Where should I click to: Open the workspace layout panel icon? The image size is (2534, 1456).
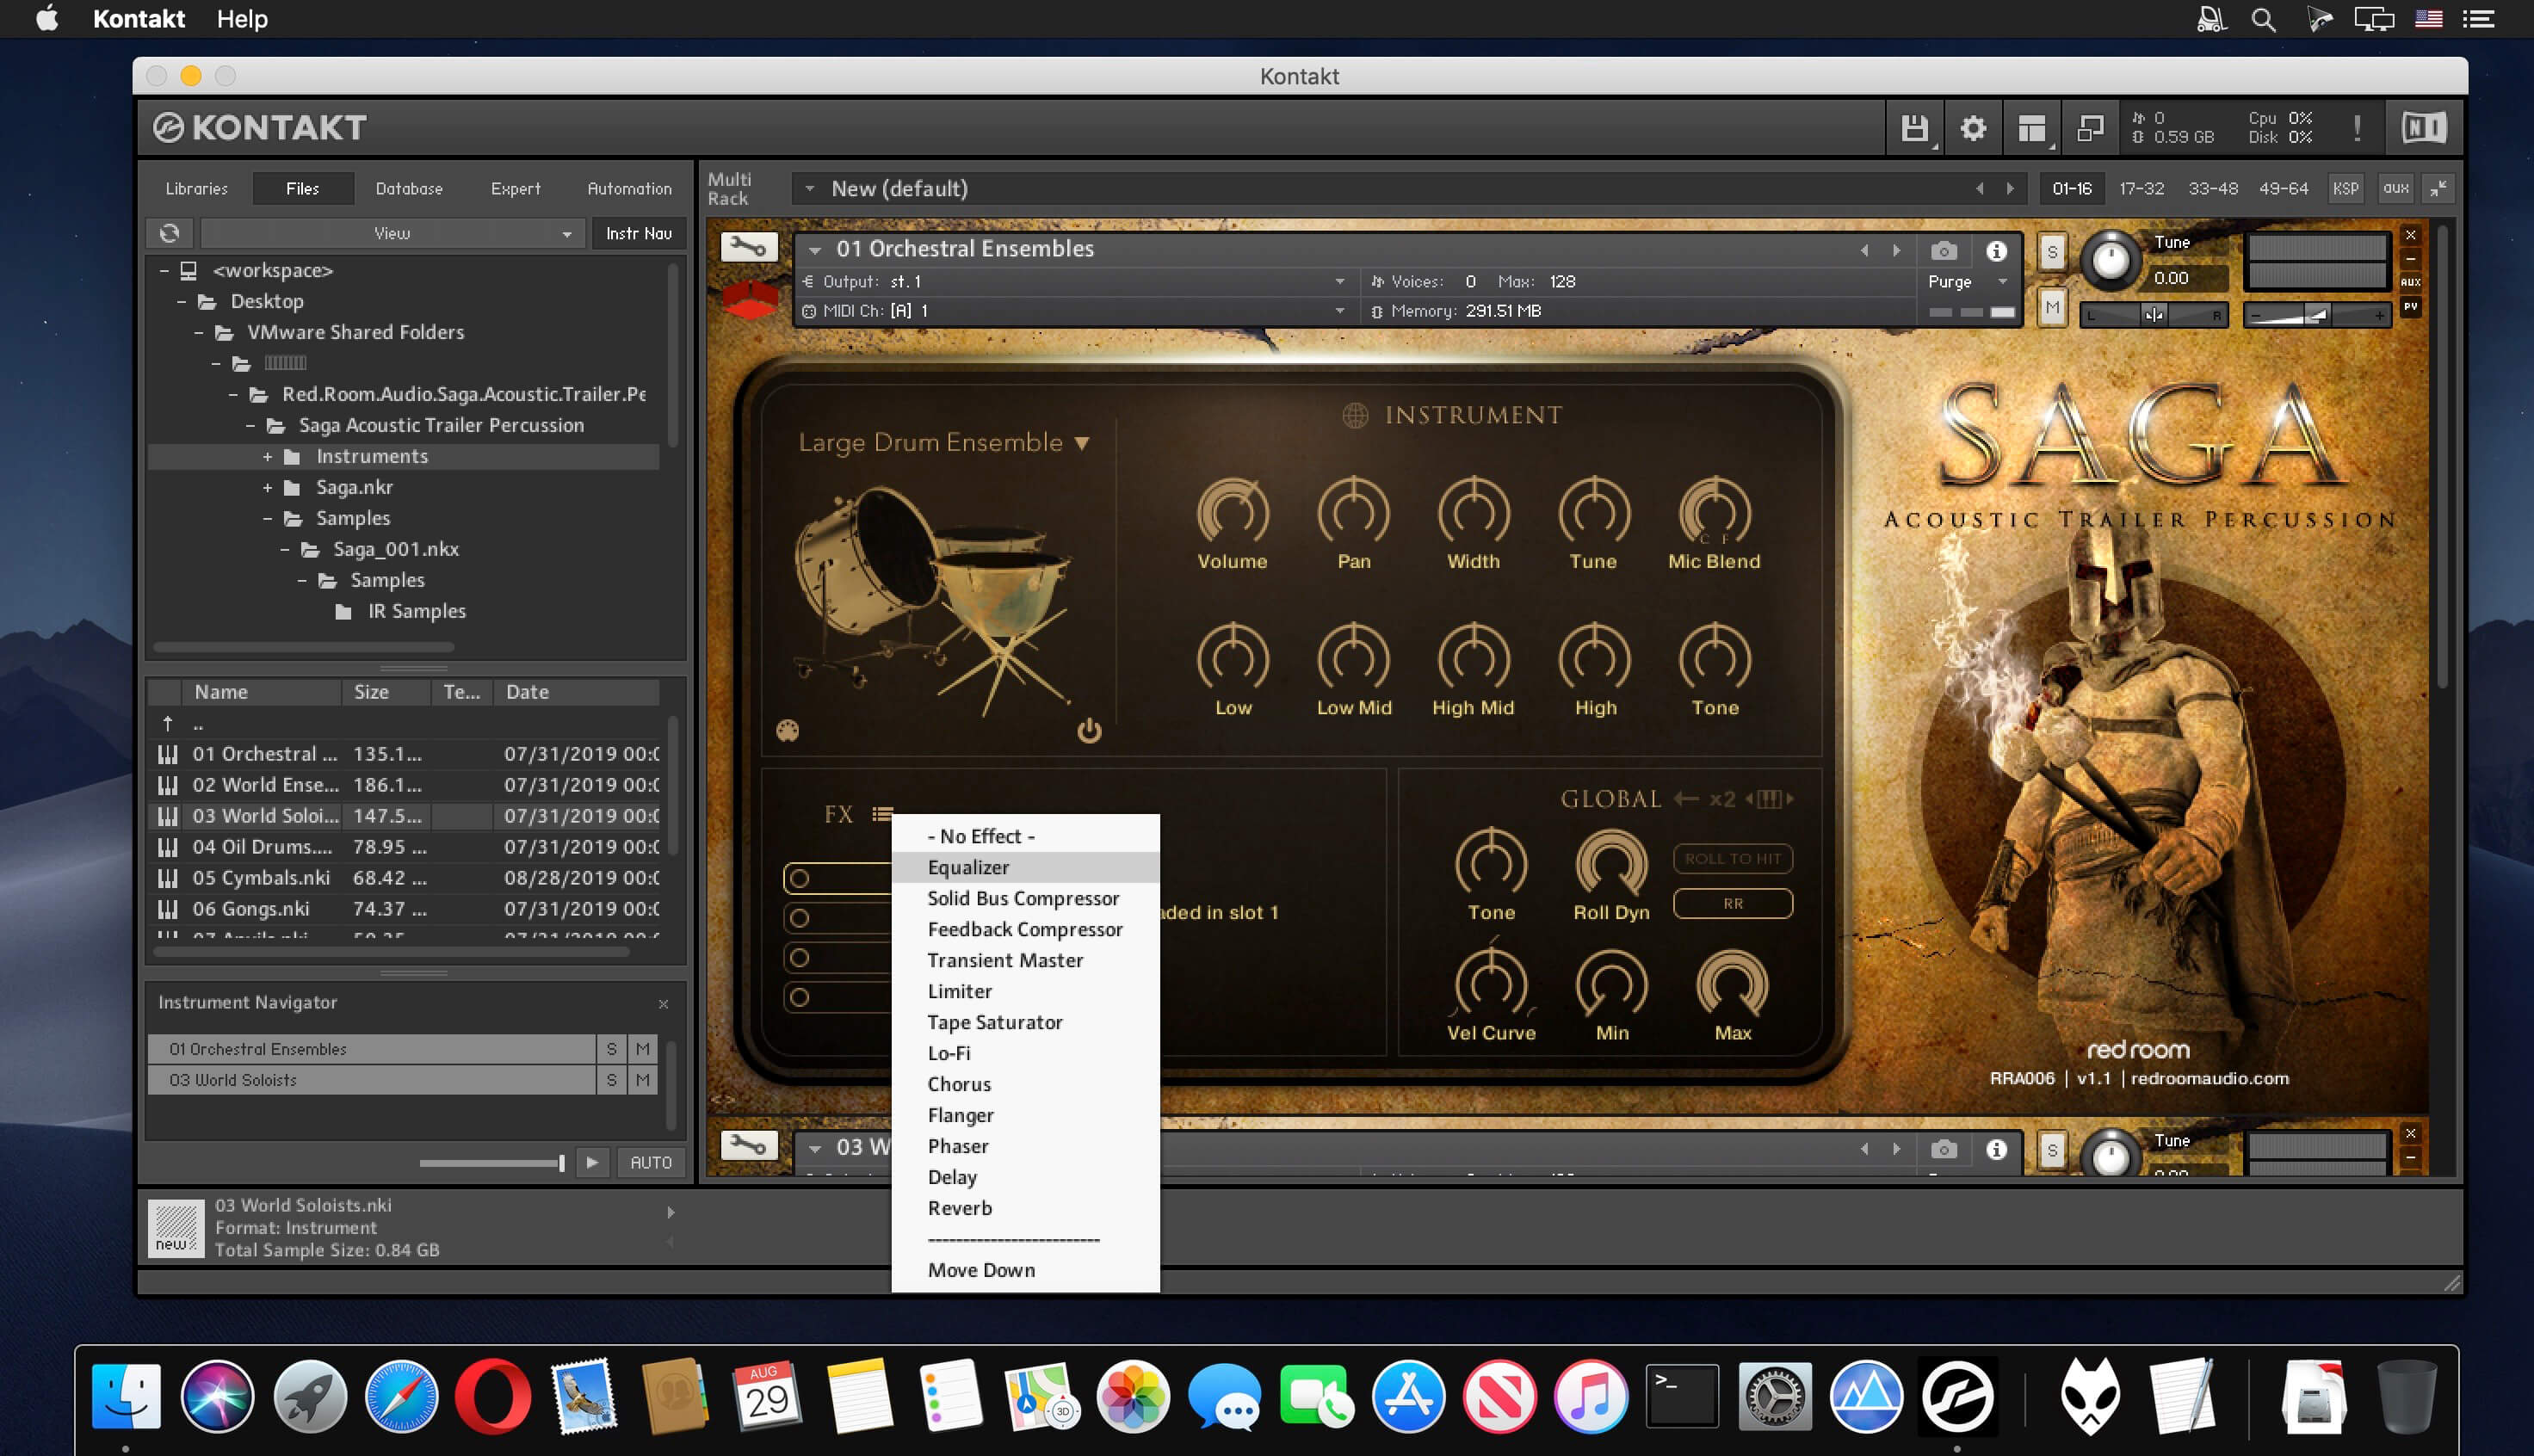click(2031, 128)
